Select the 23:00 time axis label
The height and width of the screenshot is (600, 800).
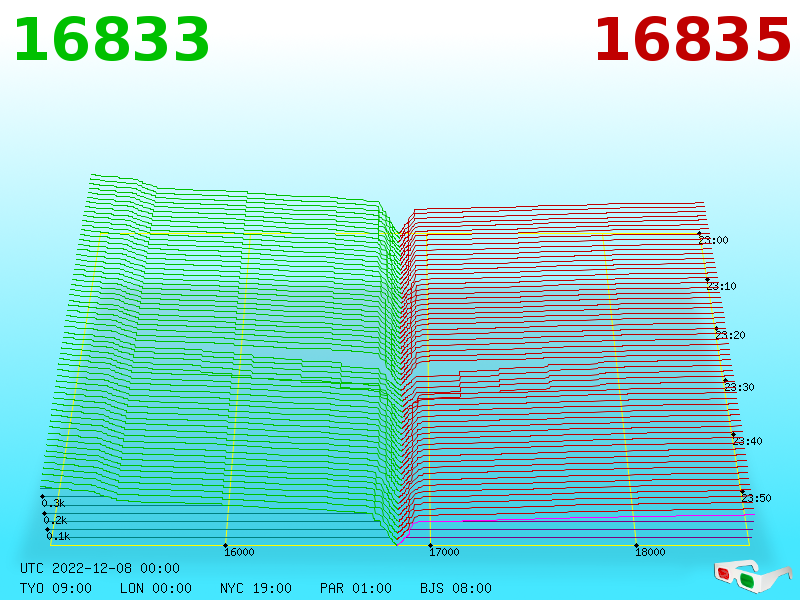(713, 240)
